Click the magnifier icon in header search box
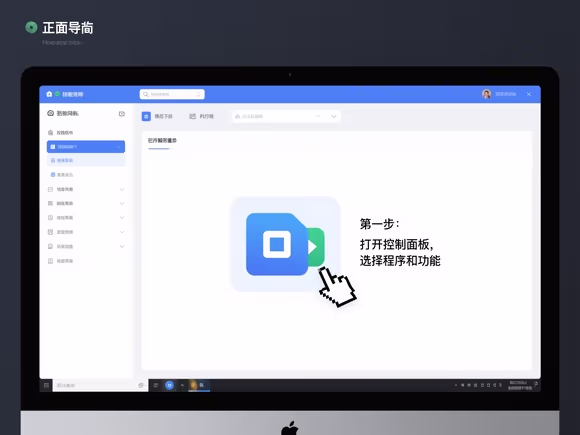 coord(146,94)
